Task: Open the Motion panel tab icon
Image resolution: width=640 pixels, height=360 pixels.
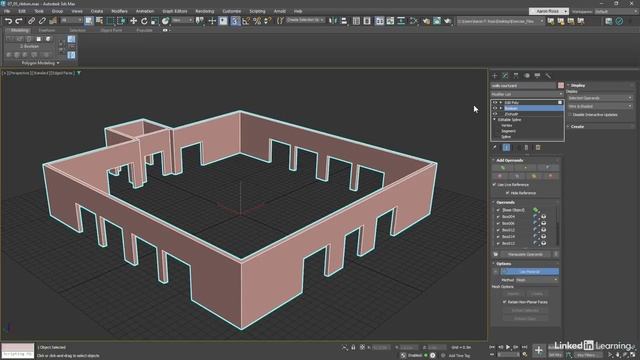Action: pos(527,76)
